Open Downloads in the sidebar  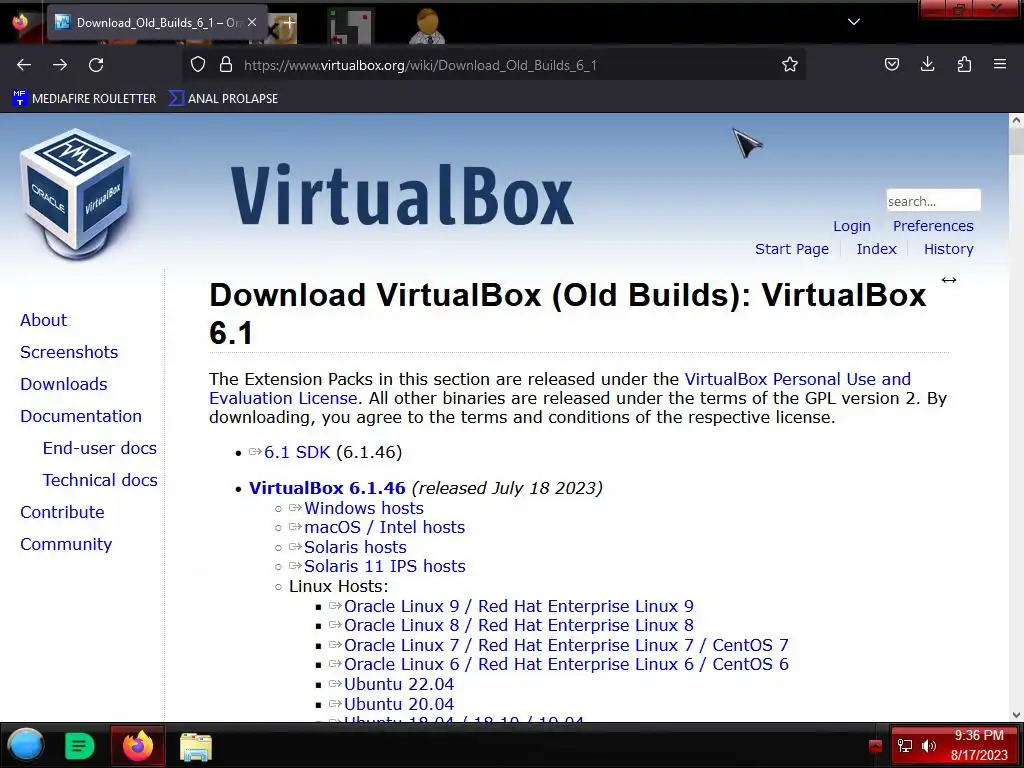tap(64, 385)
